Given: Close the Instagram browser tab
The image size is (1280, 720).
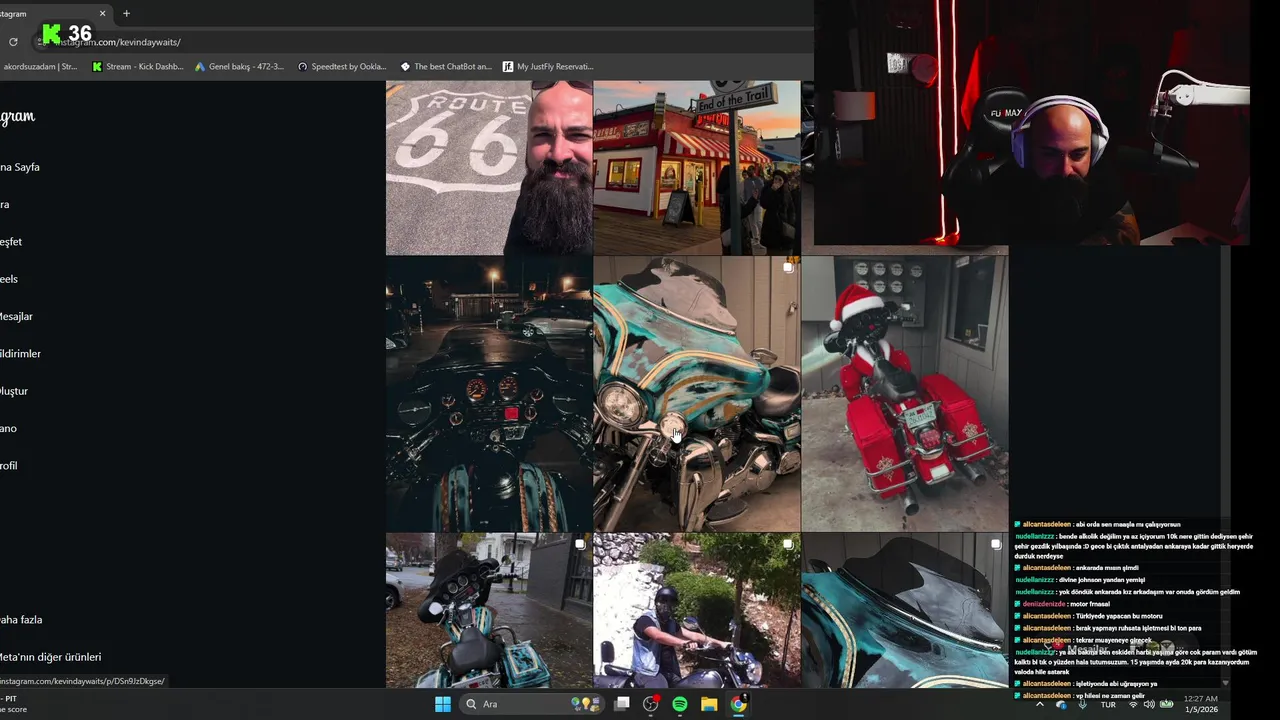Looking at the screenshot, I should click(x=102, y=13).
